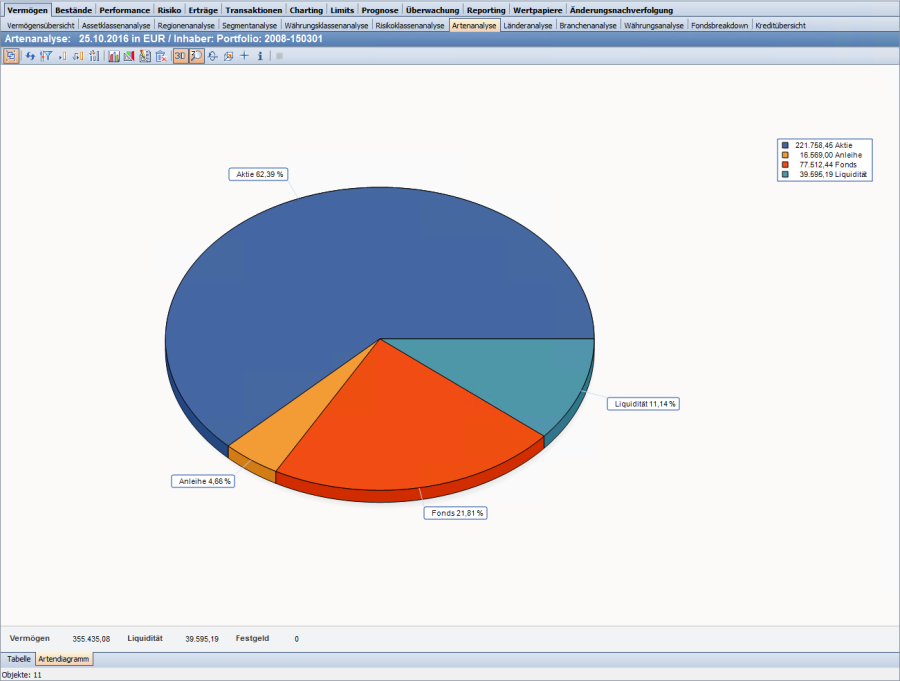The height and width of the screenshot is (681, 900).
Task: Toggle the magnifier zoom button
Action: [197, 56]
